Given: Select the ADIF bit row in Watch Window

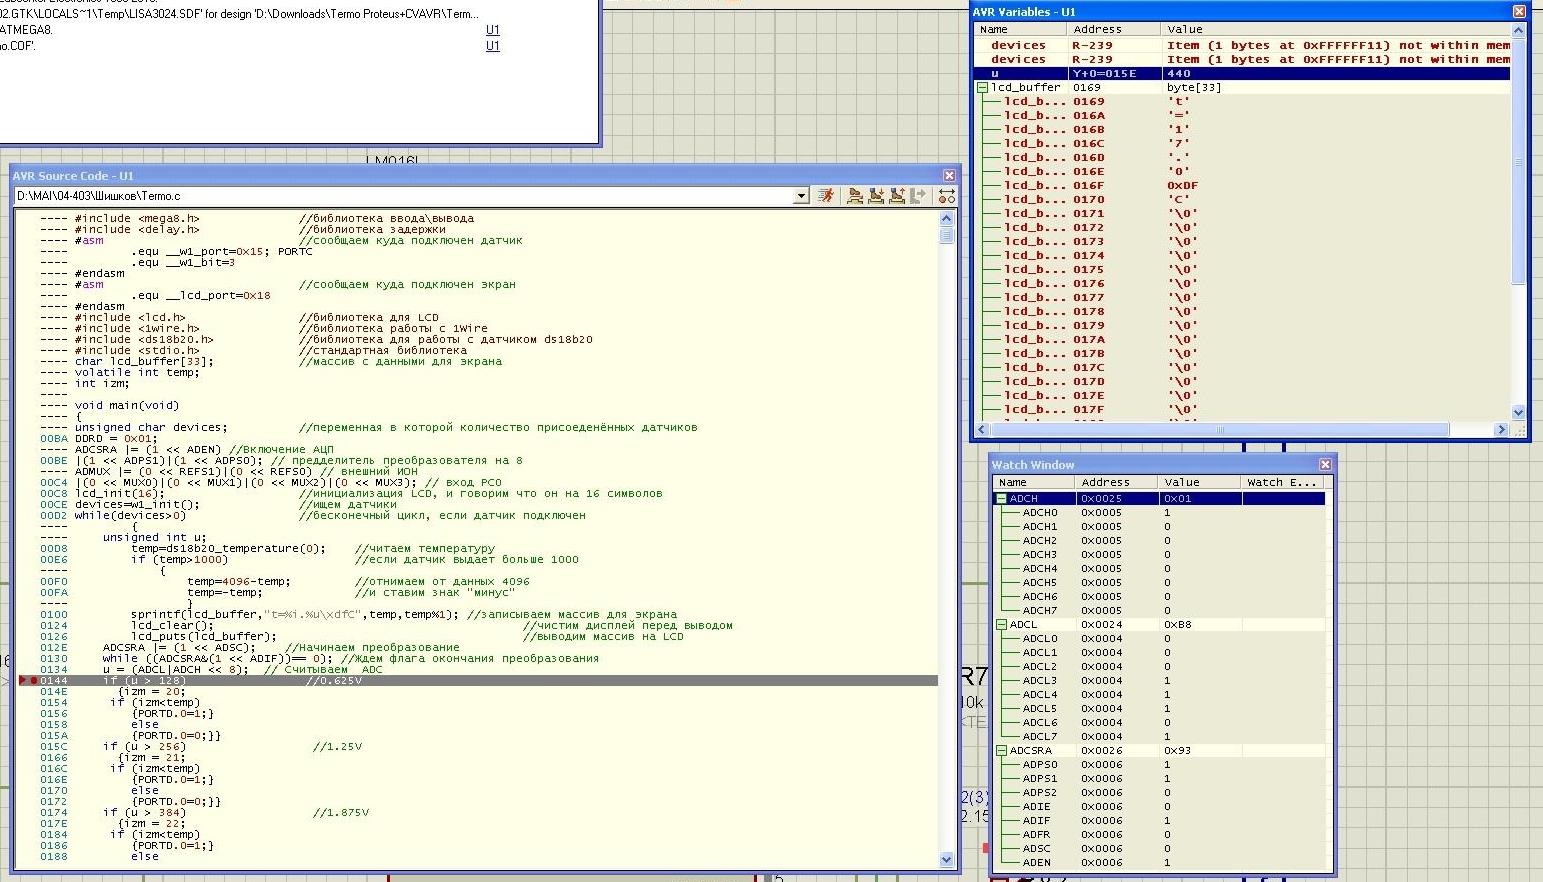Looking at the screenshot, I should (x=1036, y=821).
